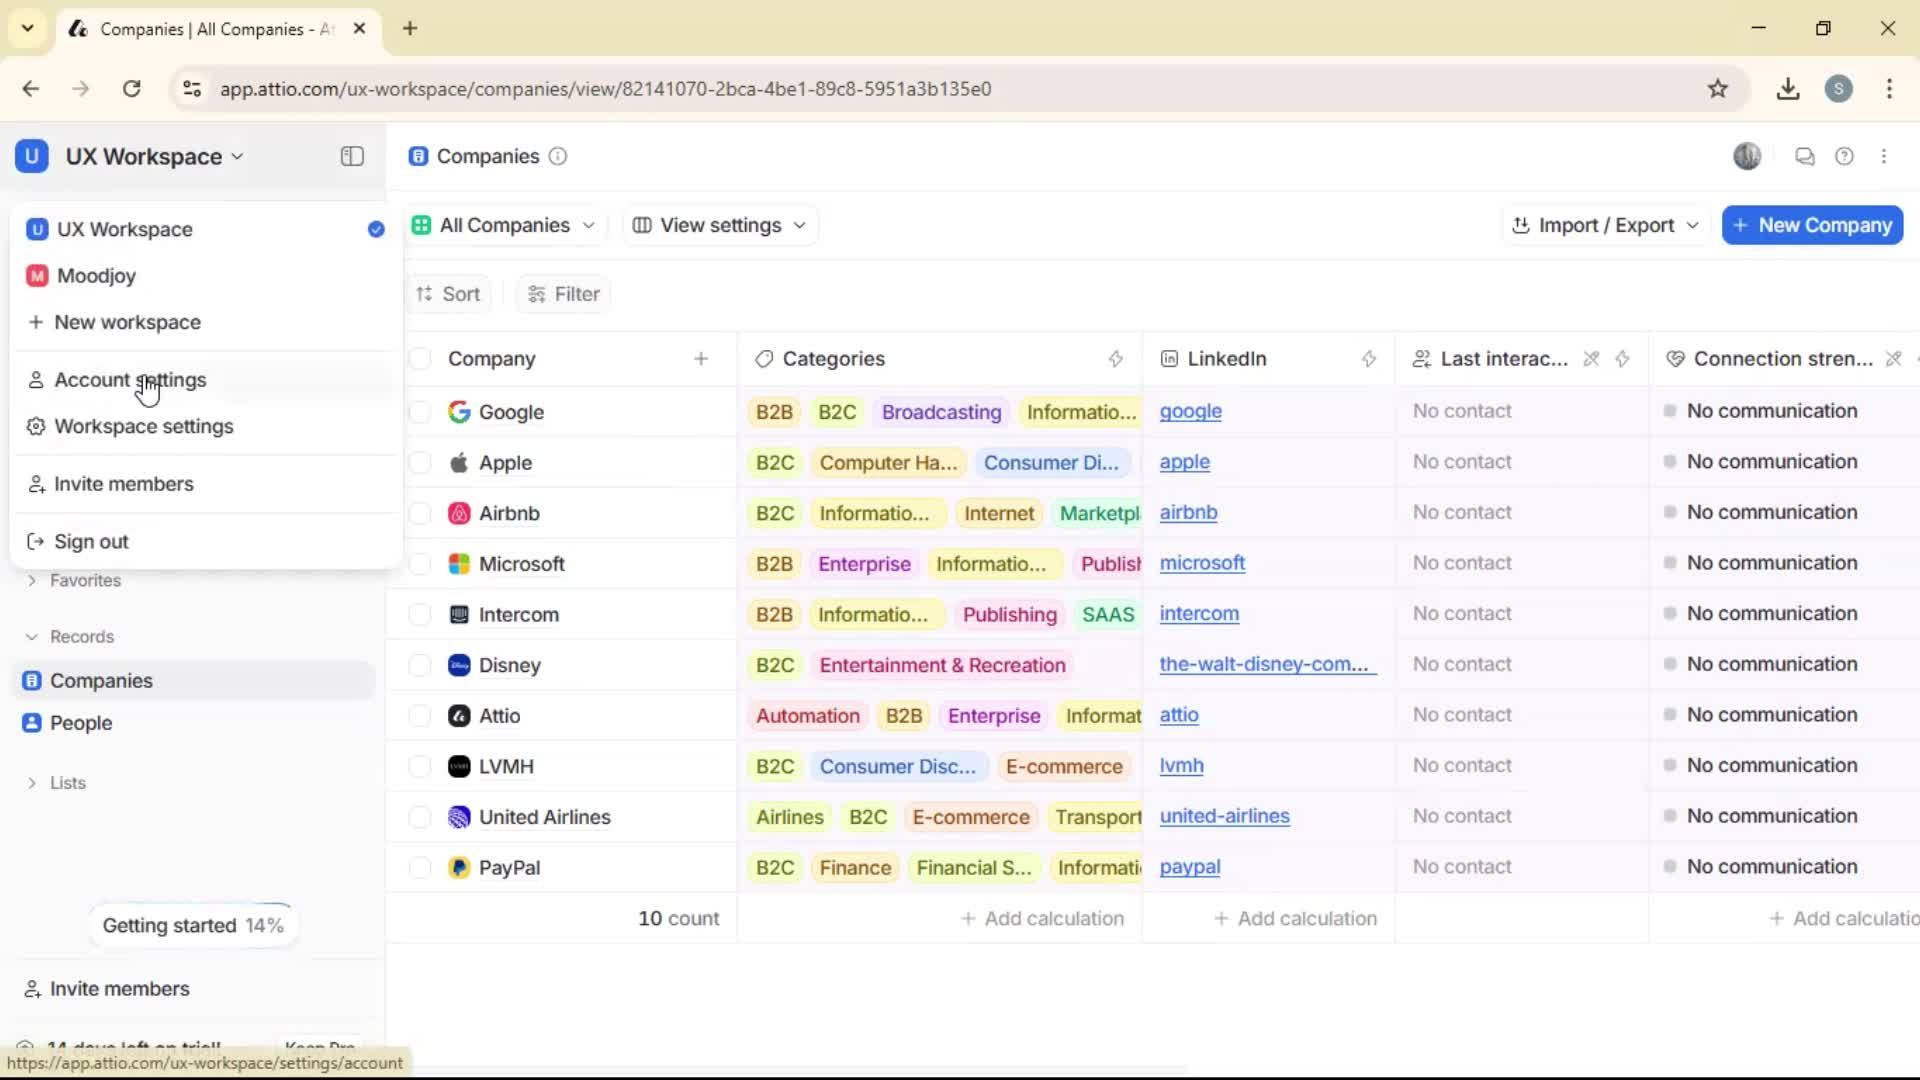1920x1080 pixels.
Task: Add a column with the plus icon
Action: coord(701,359)
